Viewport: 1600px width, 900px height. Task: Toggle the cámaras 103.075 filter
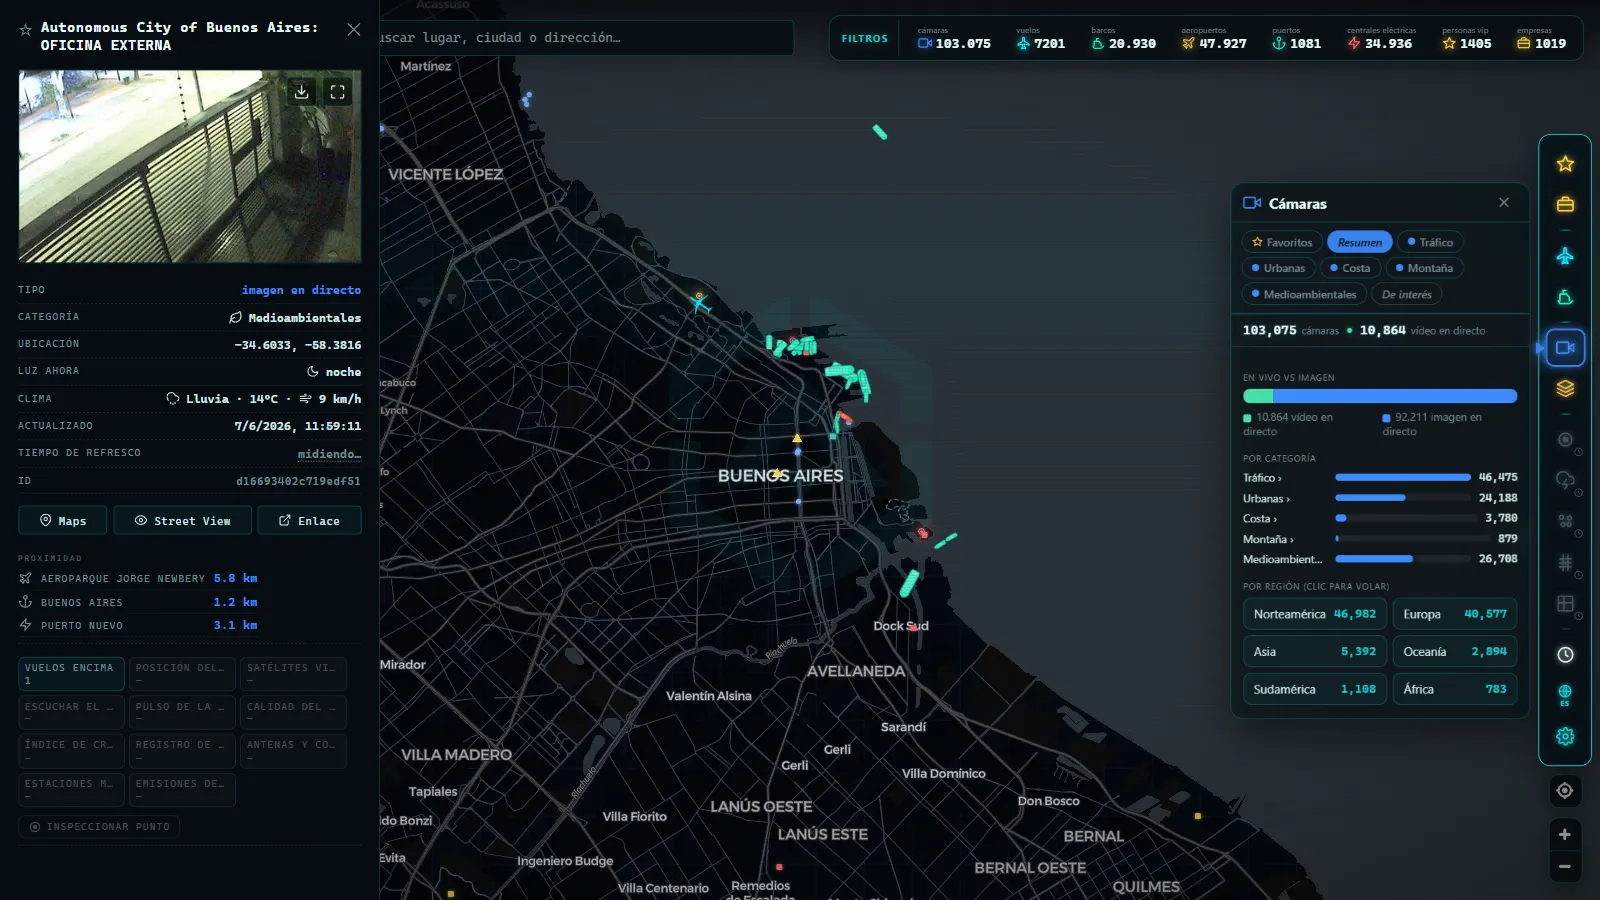point(954,38)
